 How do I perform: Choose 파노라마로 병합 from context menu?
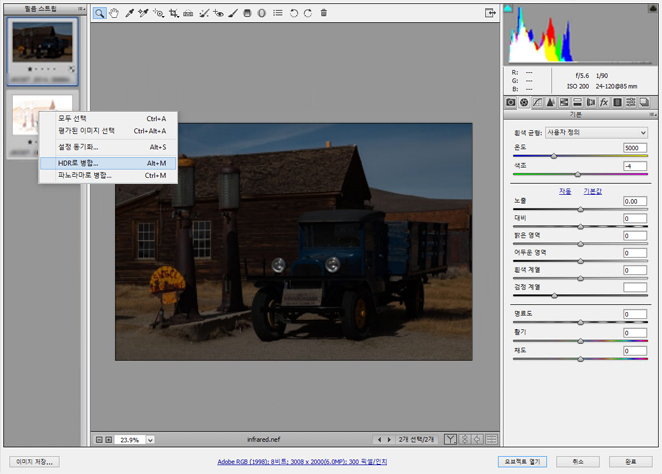[84, 175]
